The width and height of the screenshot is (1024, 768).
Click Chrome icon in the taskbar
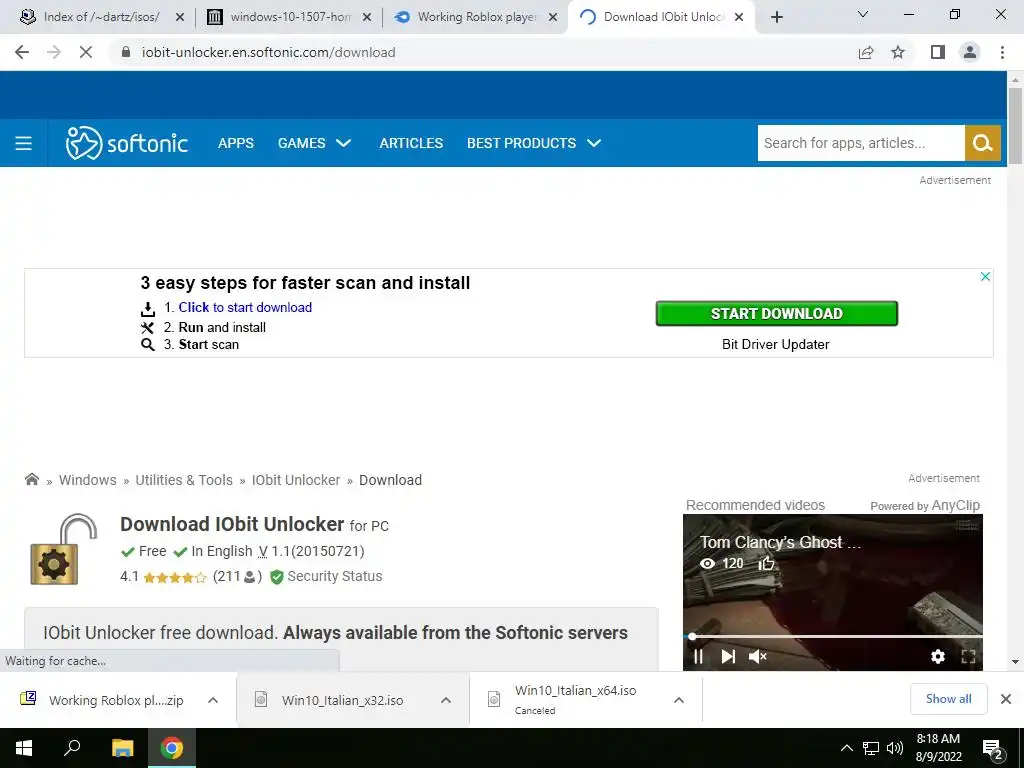pos(172,748)
